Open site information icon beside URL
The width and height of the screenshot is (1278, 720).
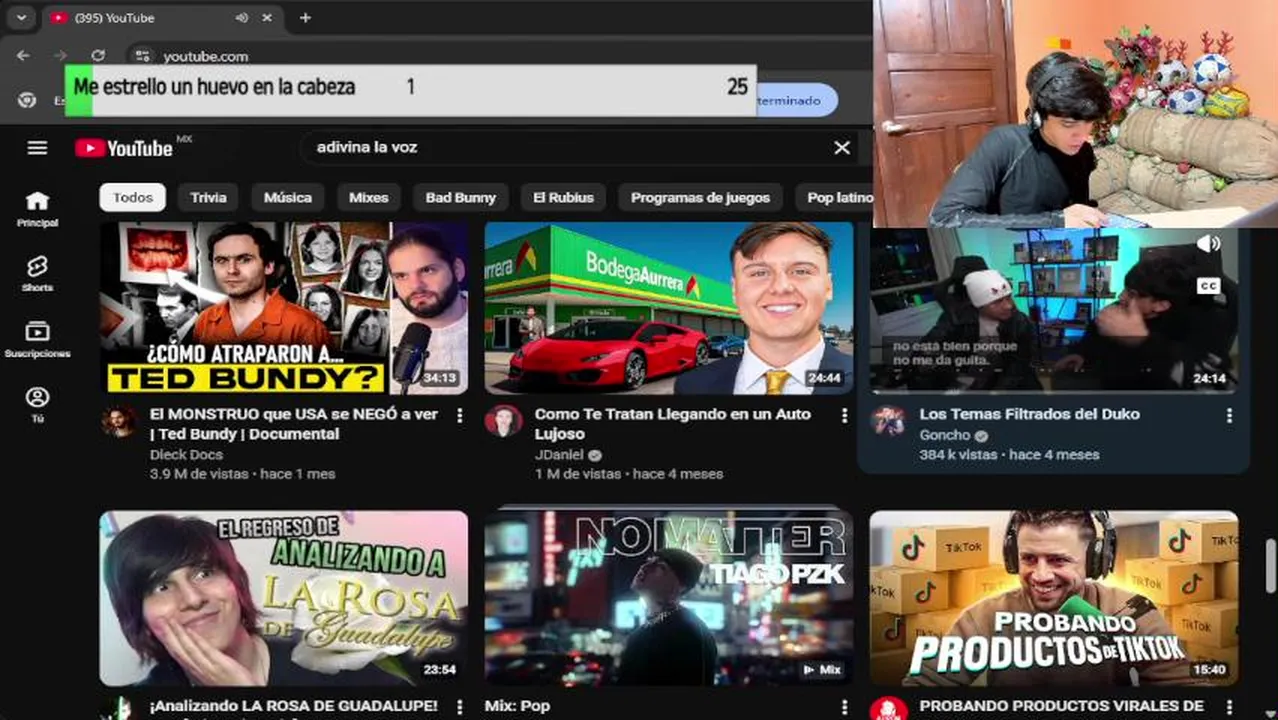(x=142, y=56)
